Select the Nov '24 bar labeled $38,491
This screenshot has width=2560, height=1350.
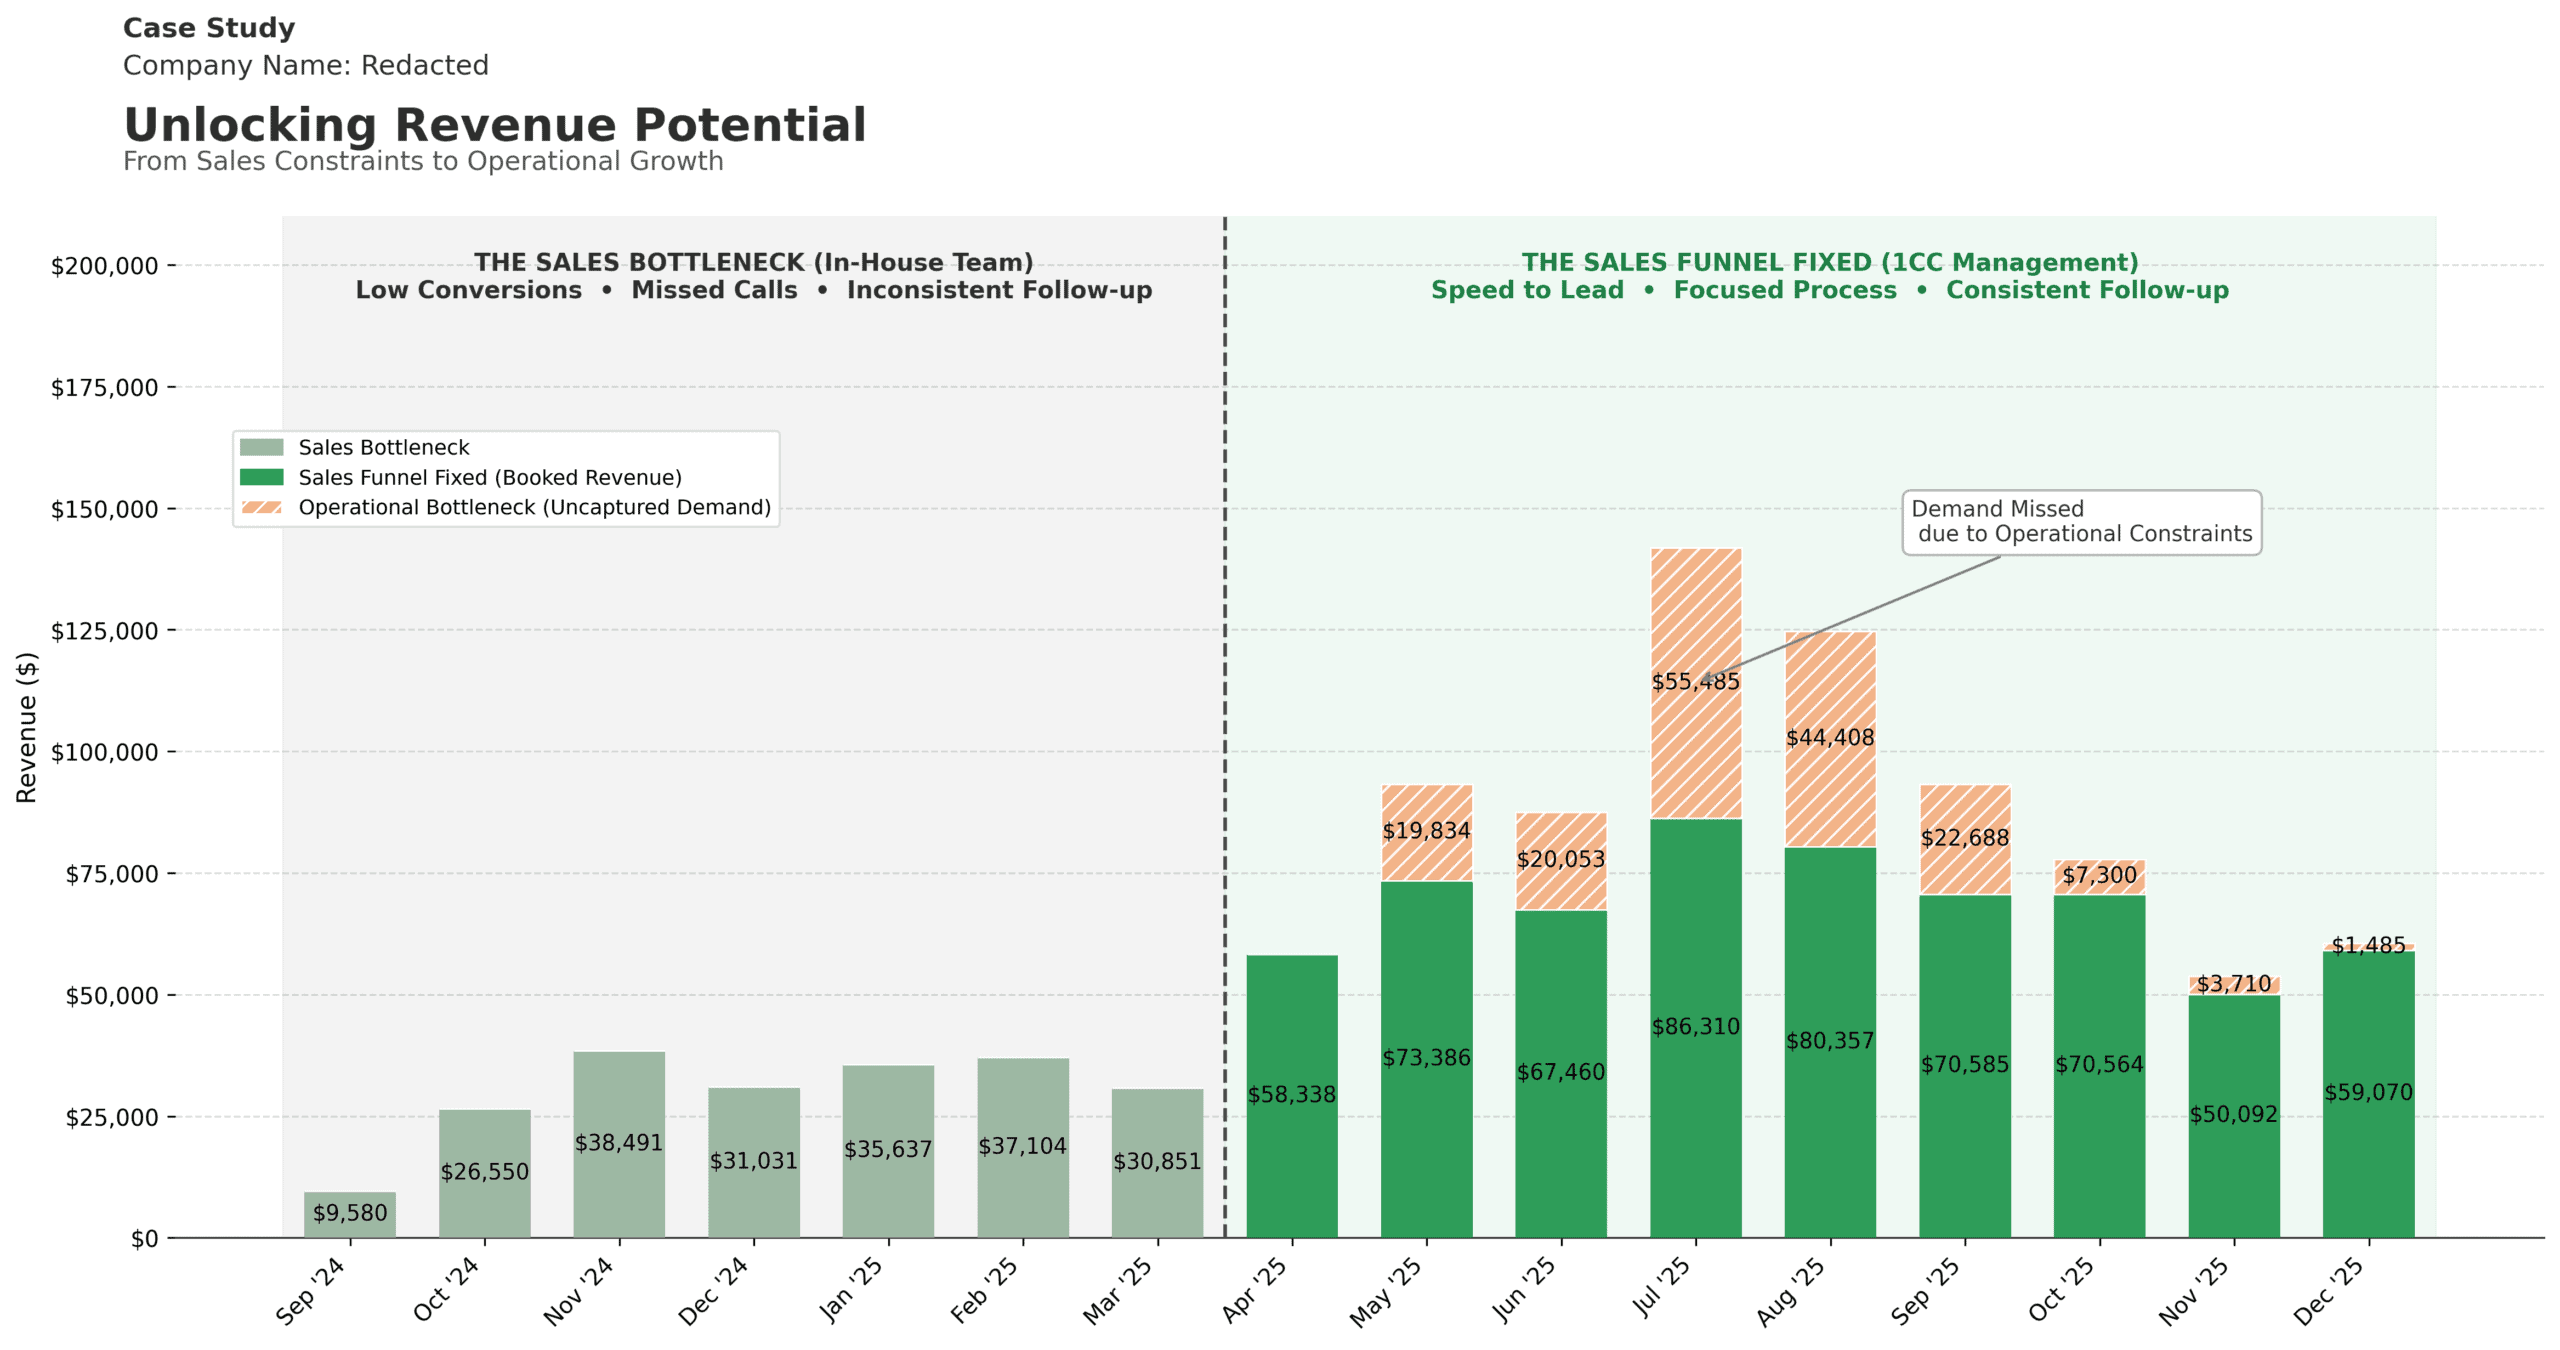point(619,1144)
